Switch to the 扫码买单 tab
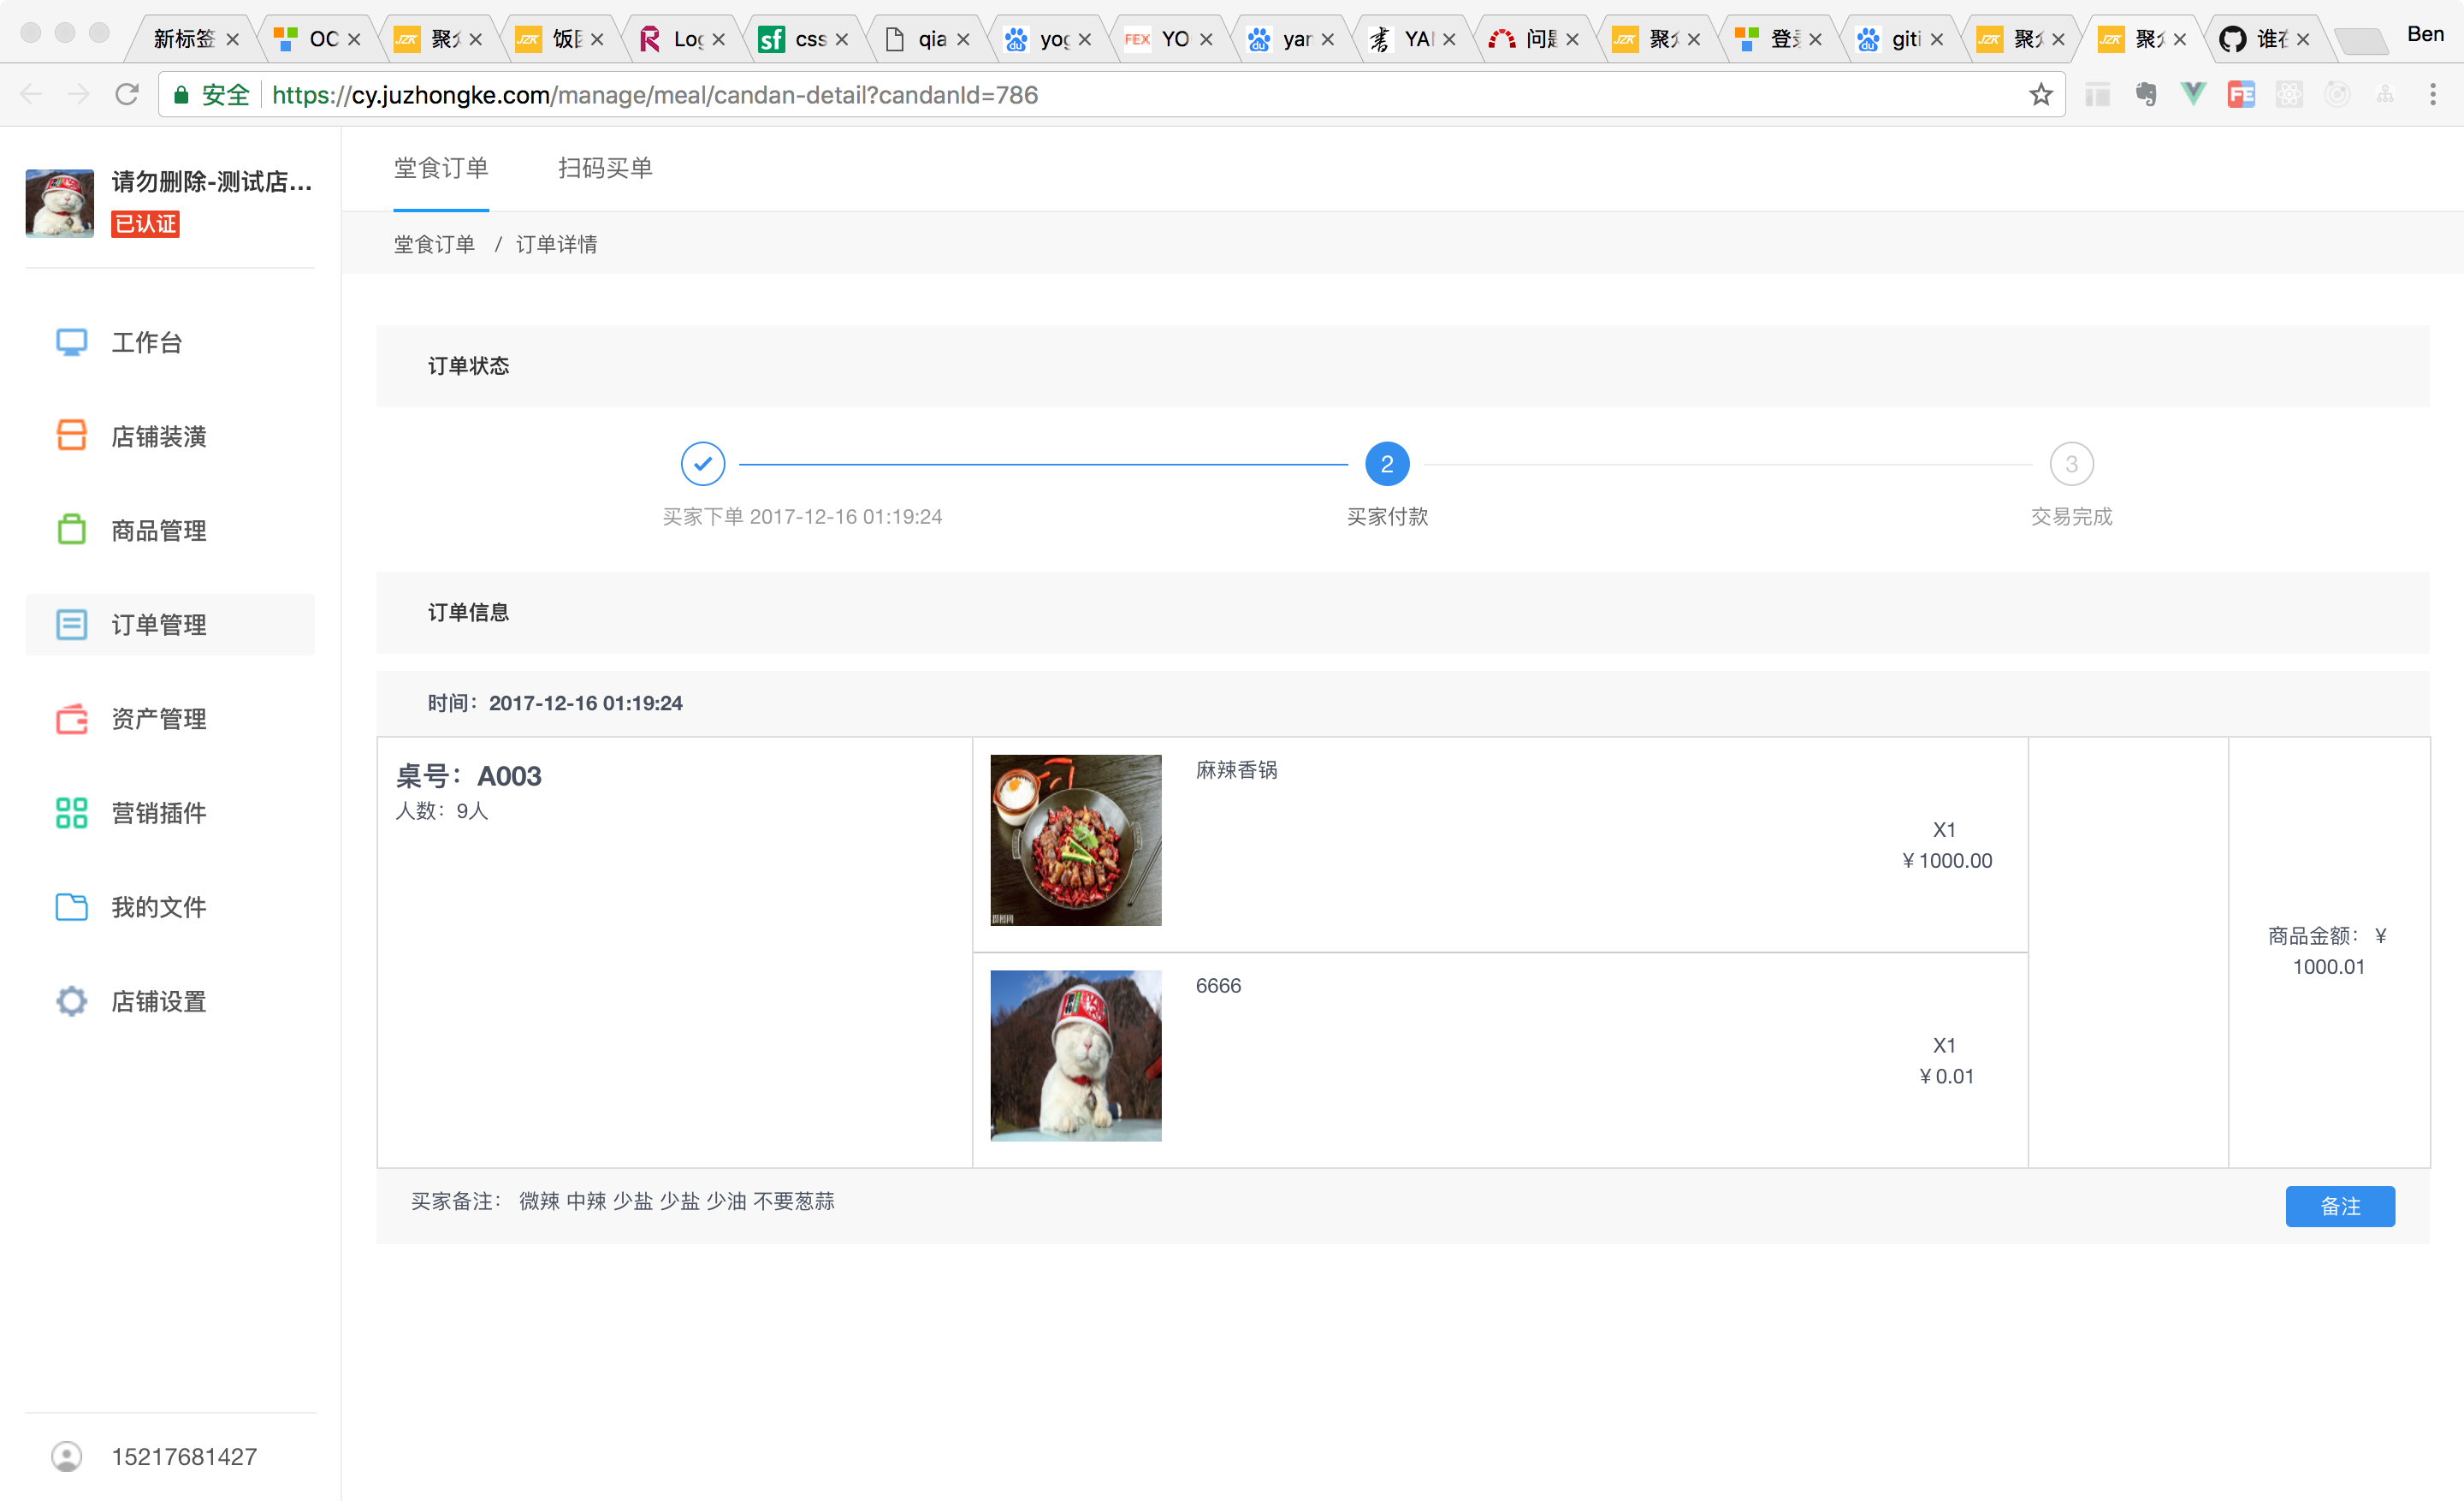2464x1501 pixels. click(605, 168)
